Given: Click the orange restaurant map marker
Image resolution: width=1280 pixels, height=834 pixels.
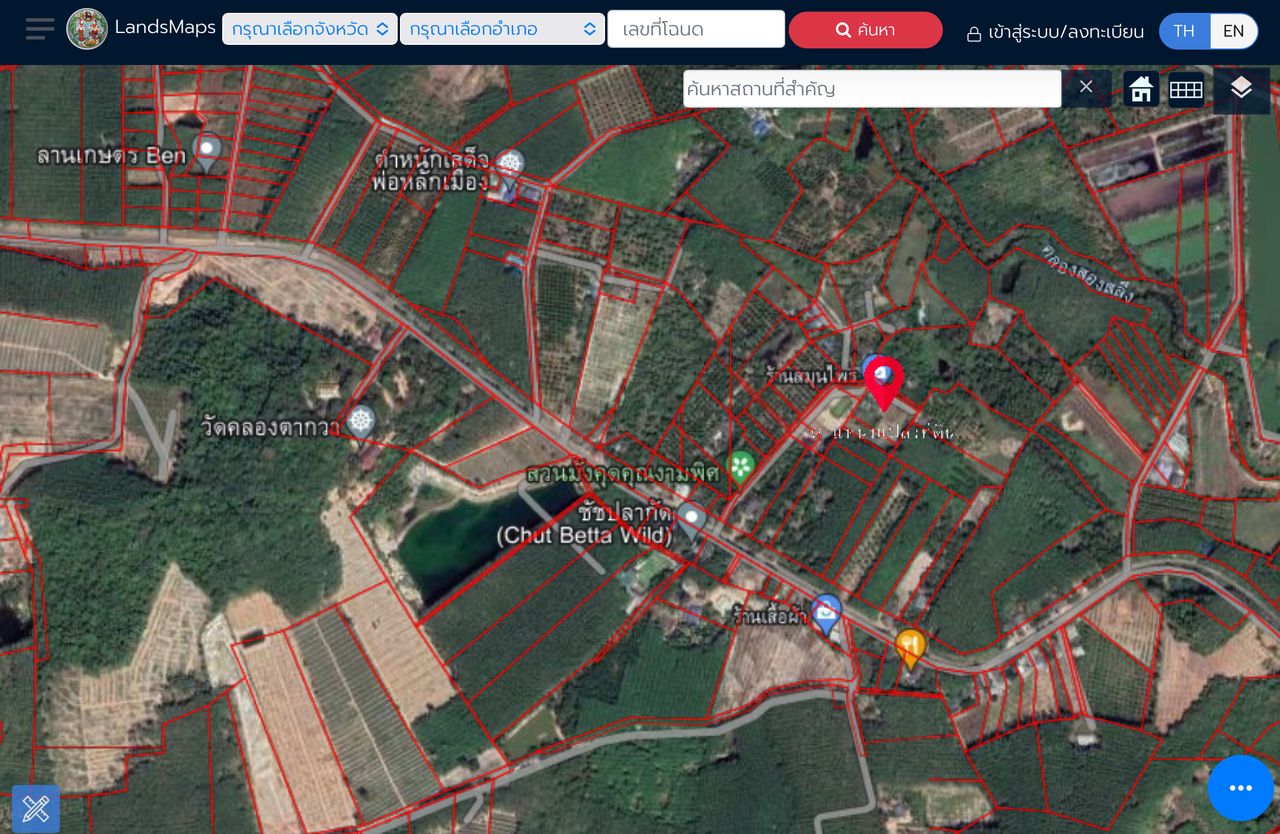Looking at the screenshot, I should [909, 646].
